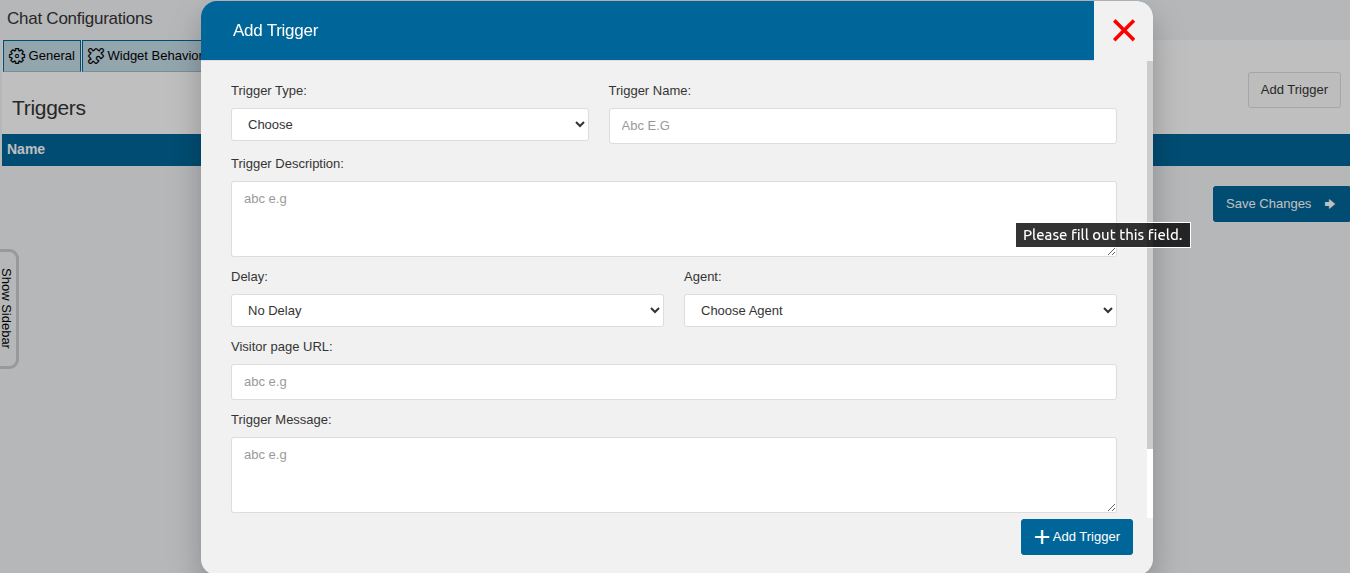Image resolution: width=1350 pixels, height=573 pixels.
Task: Click the Trigger Message resize handle
Action: [x=1111, y=507]
